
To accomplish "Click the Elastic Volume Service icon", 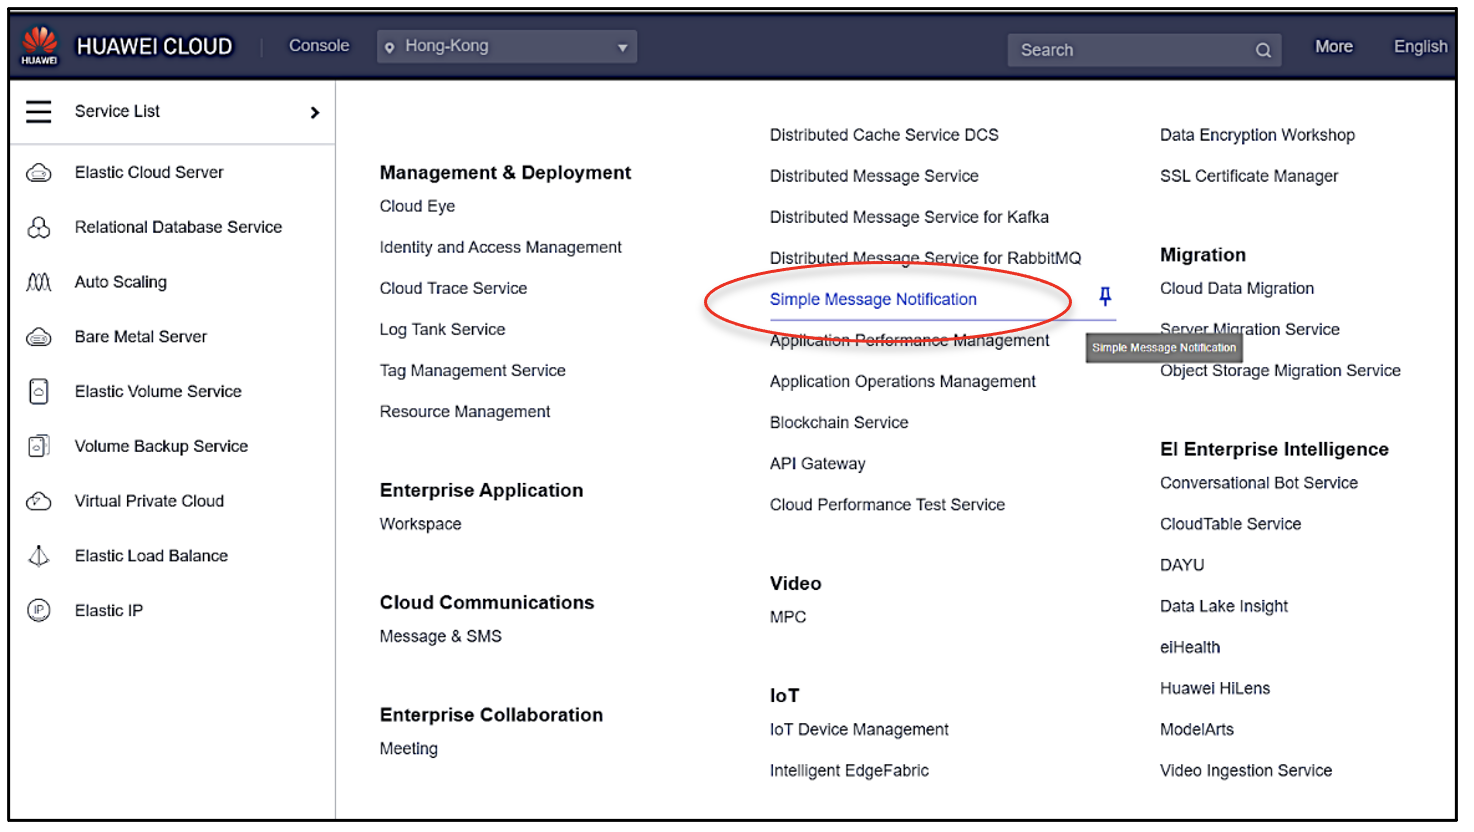I will [x=38, y=391].
